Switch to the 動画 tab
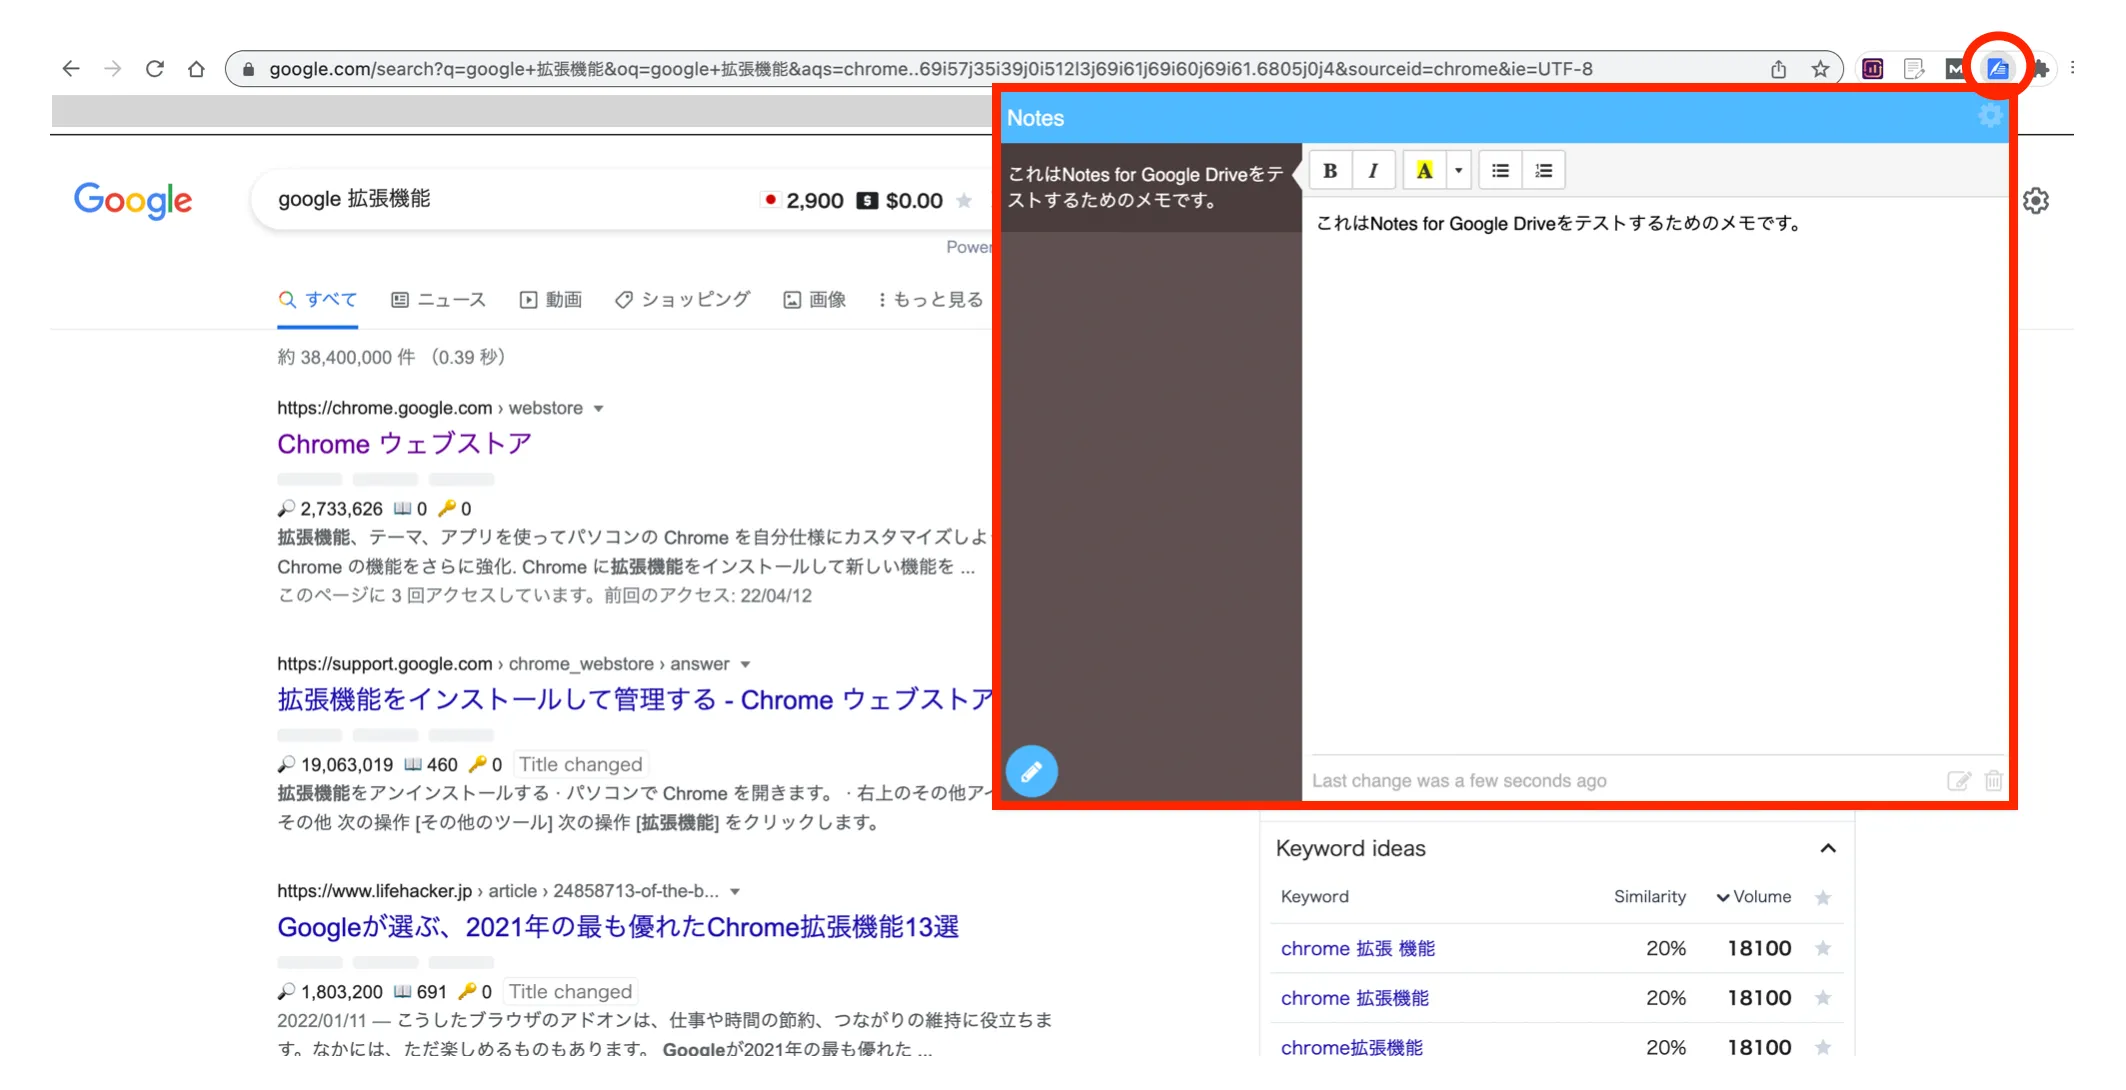Image resolution: width=2126 pixels, height=1090 pixels. click(x=551, y=299)
